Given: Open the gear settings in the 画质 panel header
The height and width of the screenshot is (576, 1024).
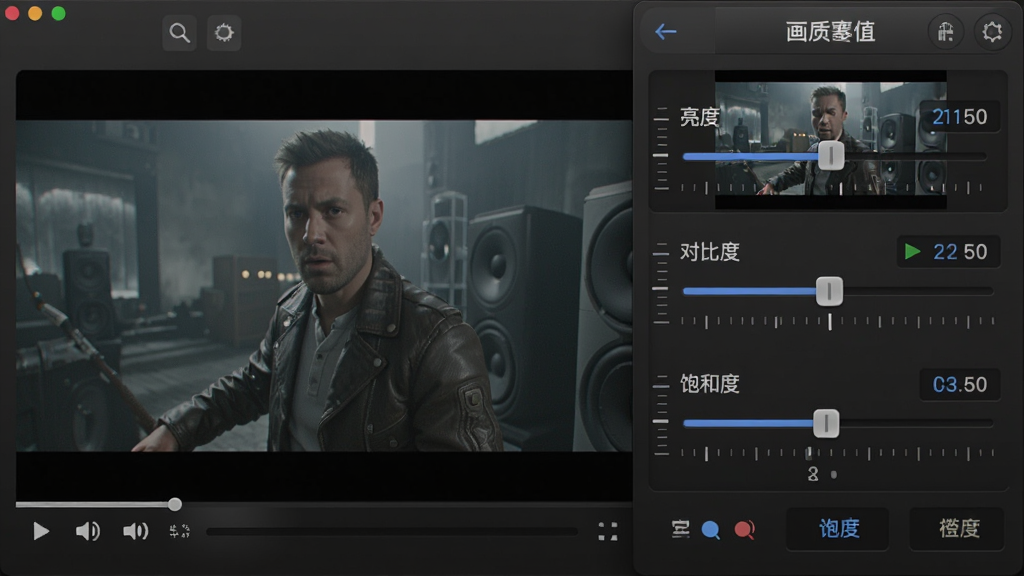Looking at the screenshot, I should 992,31.
